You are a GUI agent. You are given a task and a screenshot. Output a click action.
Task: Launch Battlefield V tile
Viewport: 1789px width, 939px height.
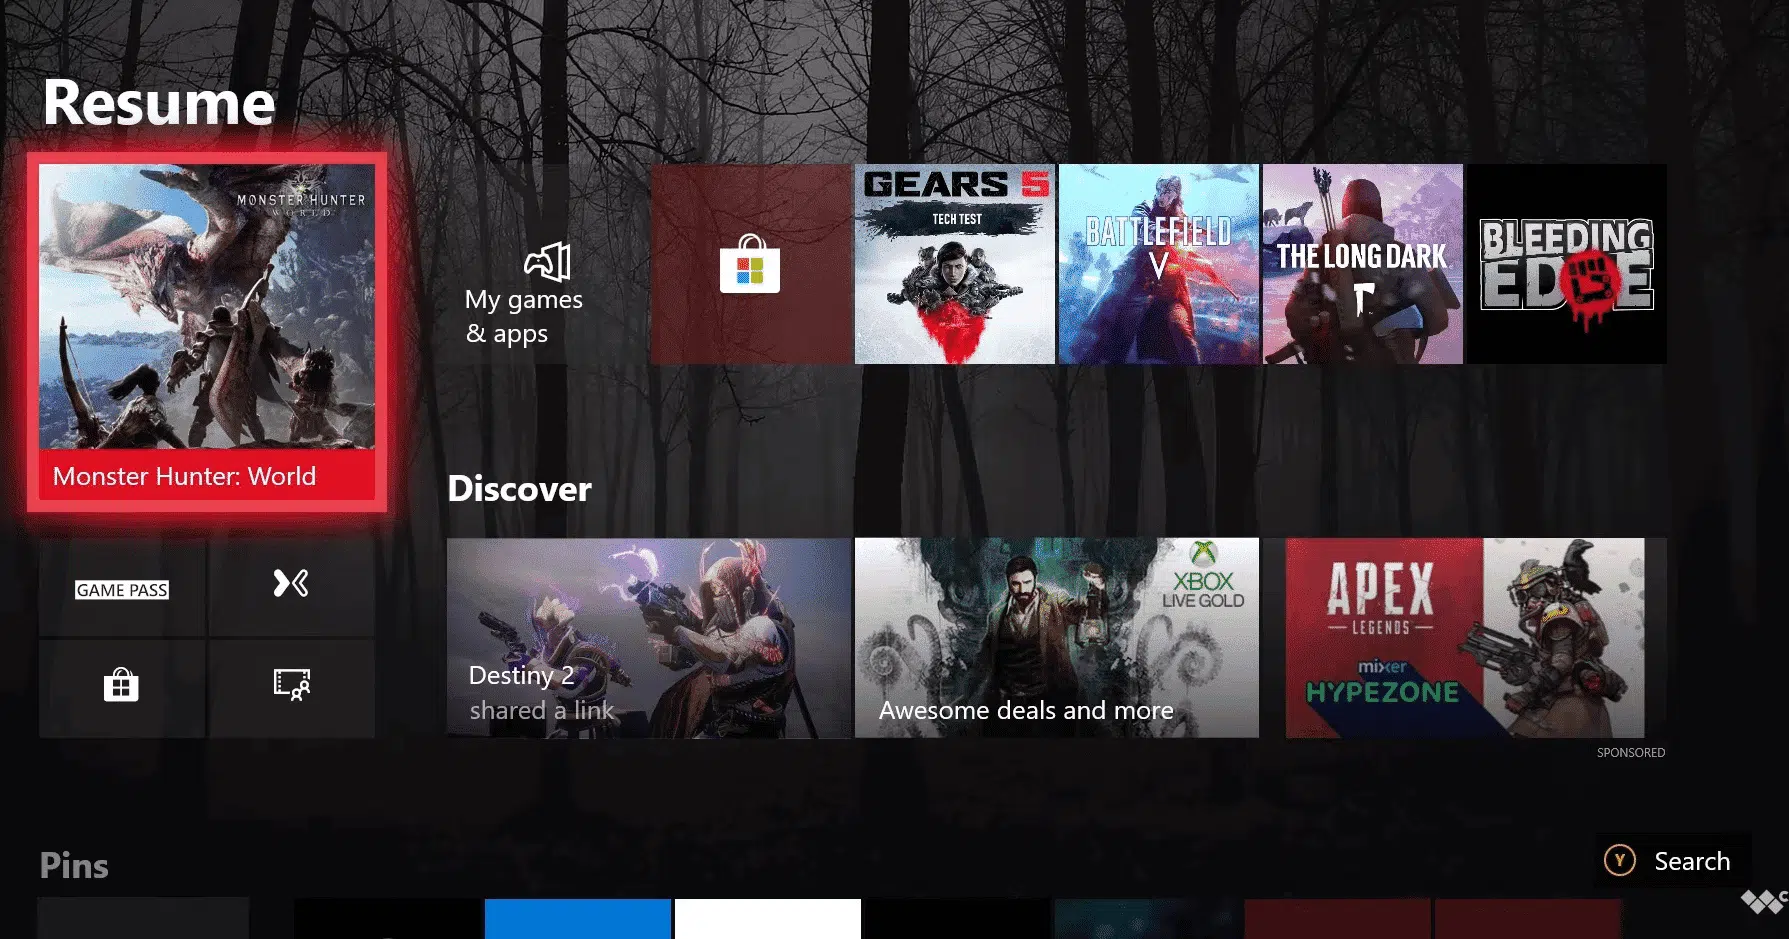1159,264
